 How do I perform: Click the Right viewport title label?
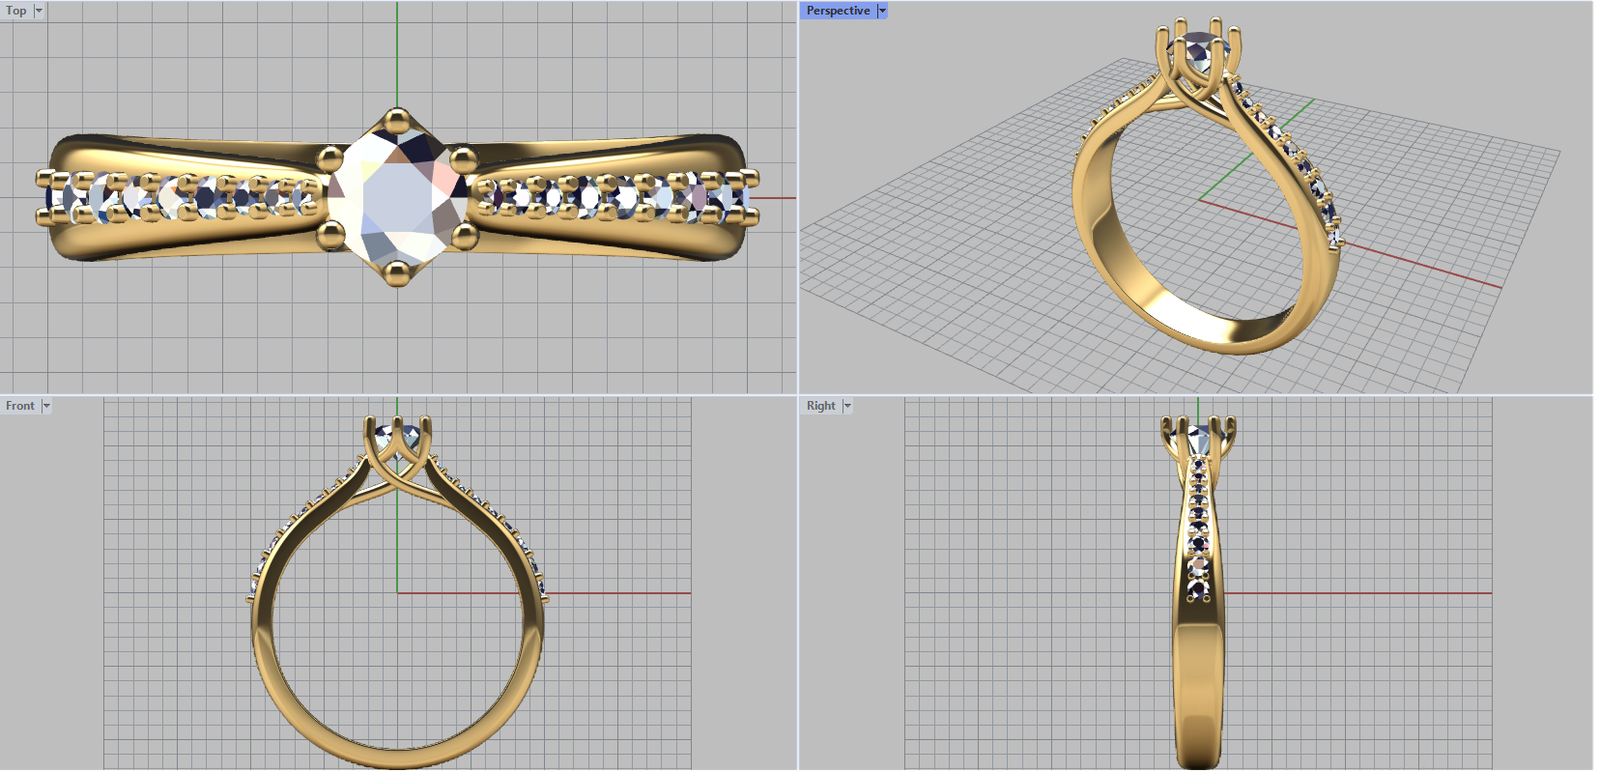821,406
